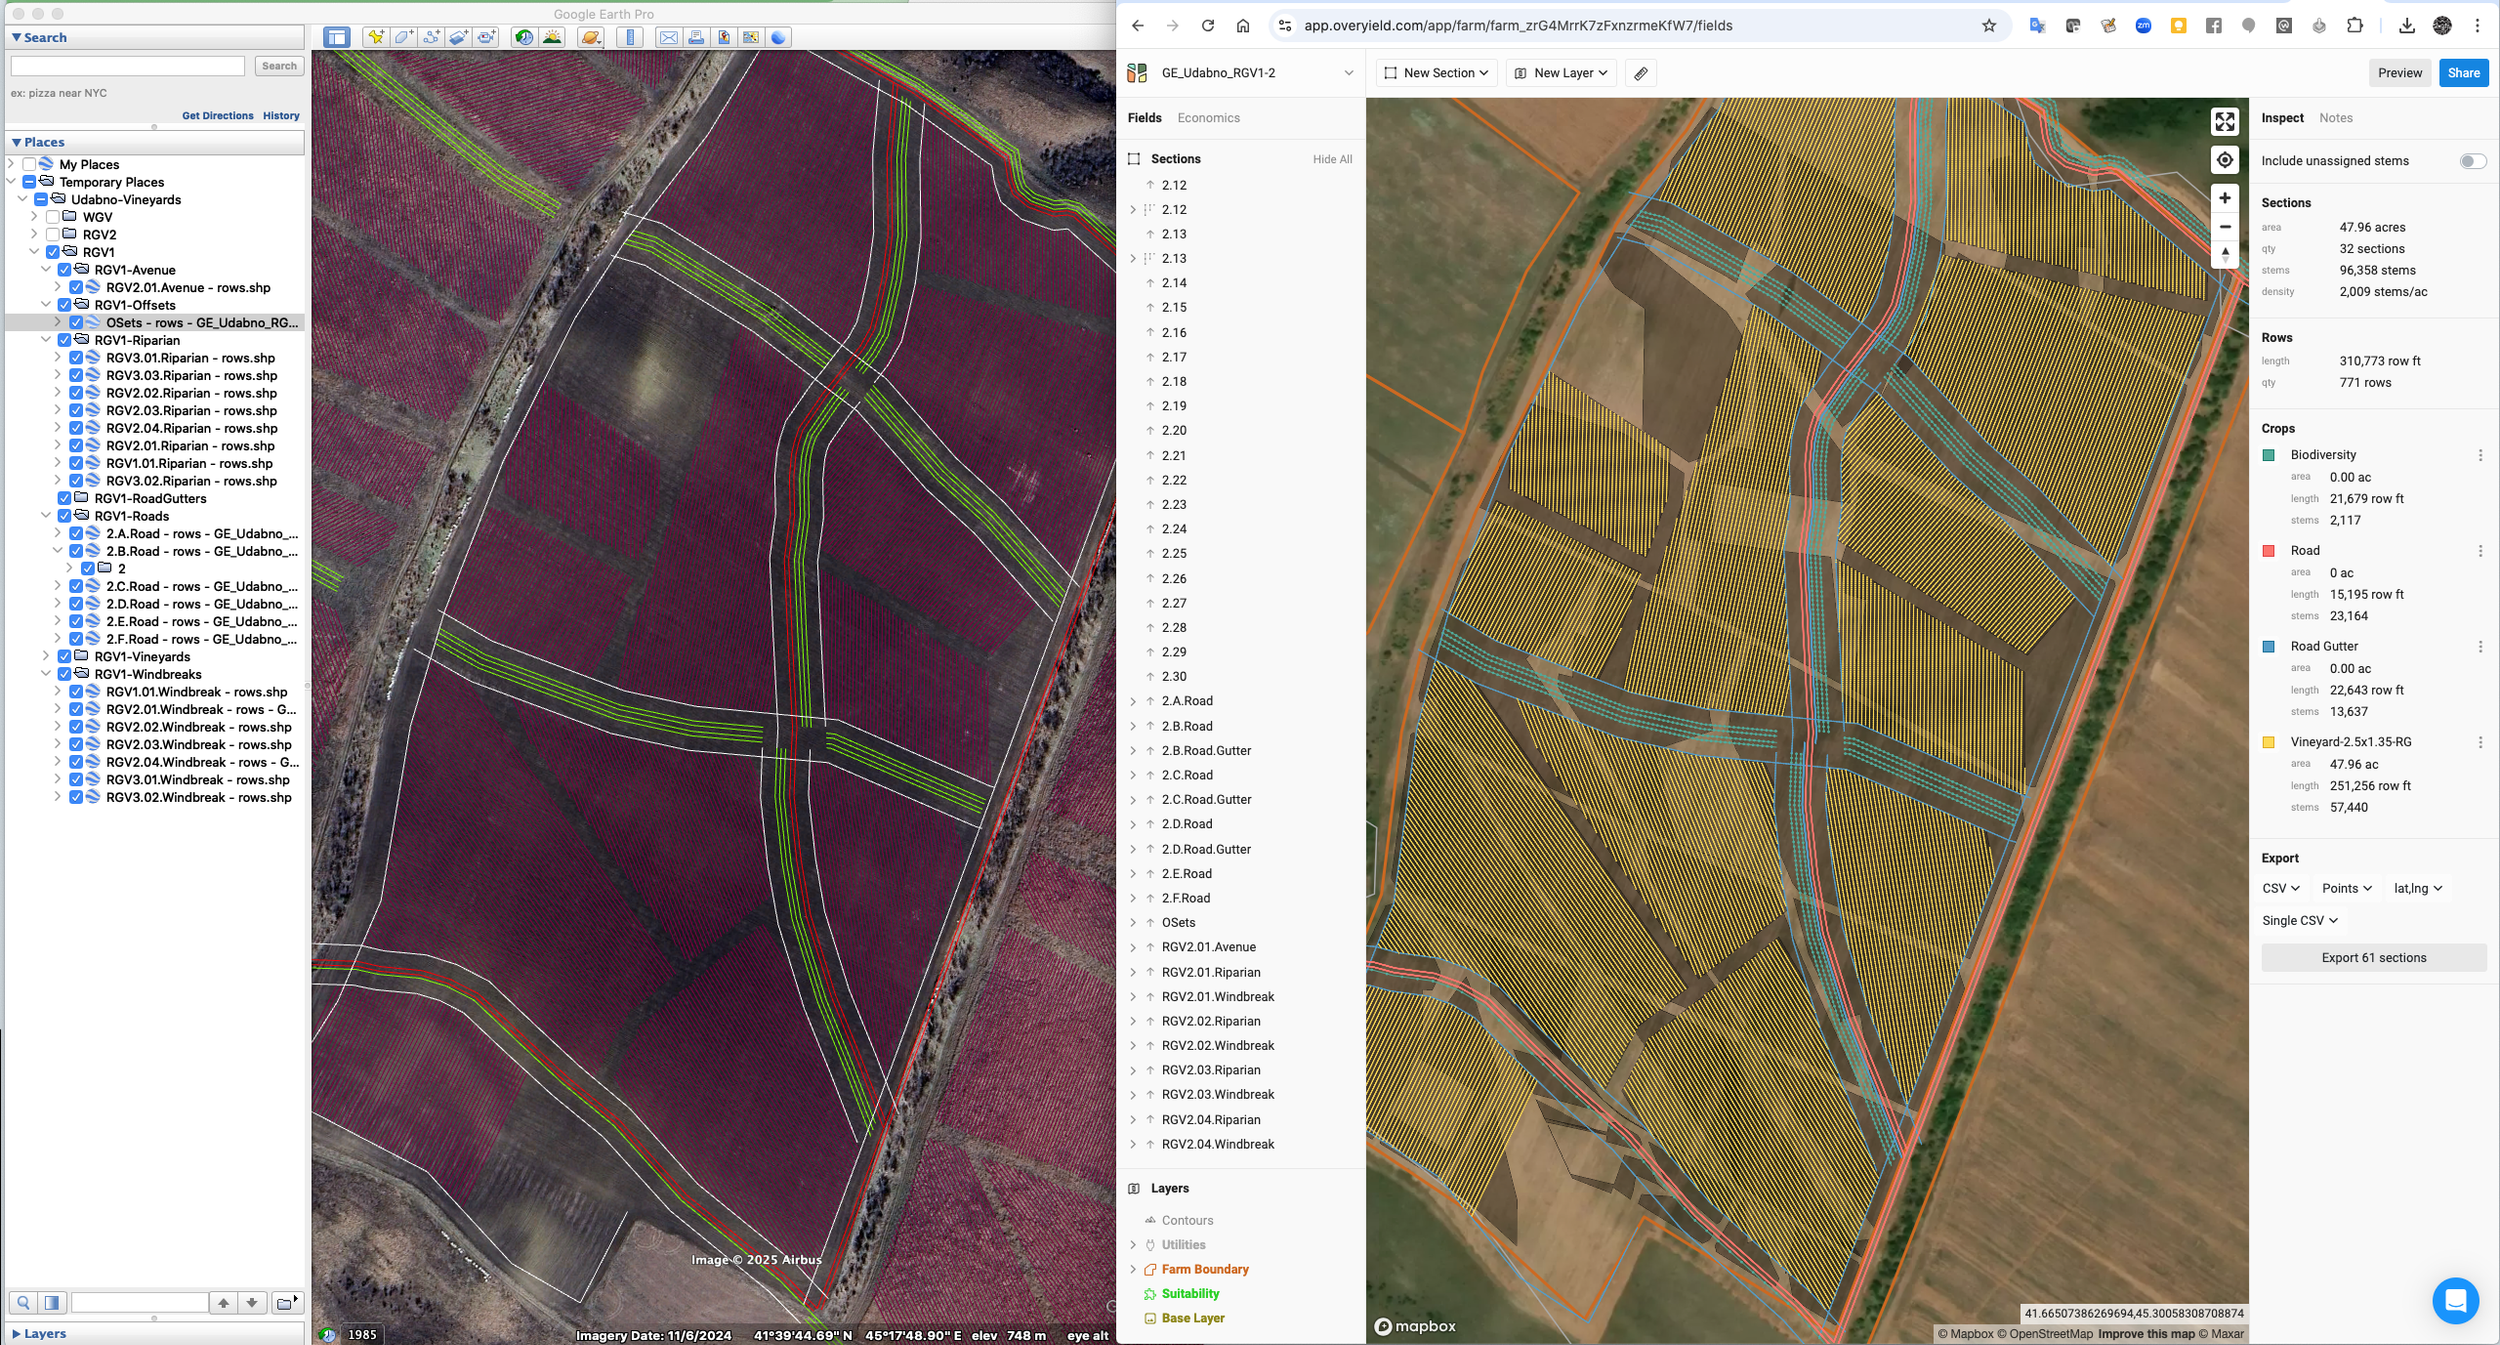
Task: Reload the overyield browser page
Action: pyautogui.click(x=1208, y=26)
